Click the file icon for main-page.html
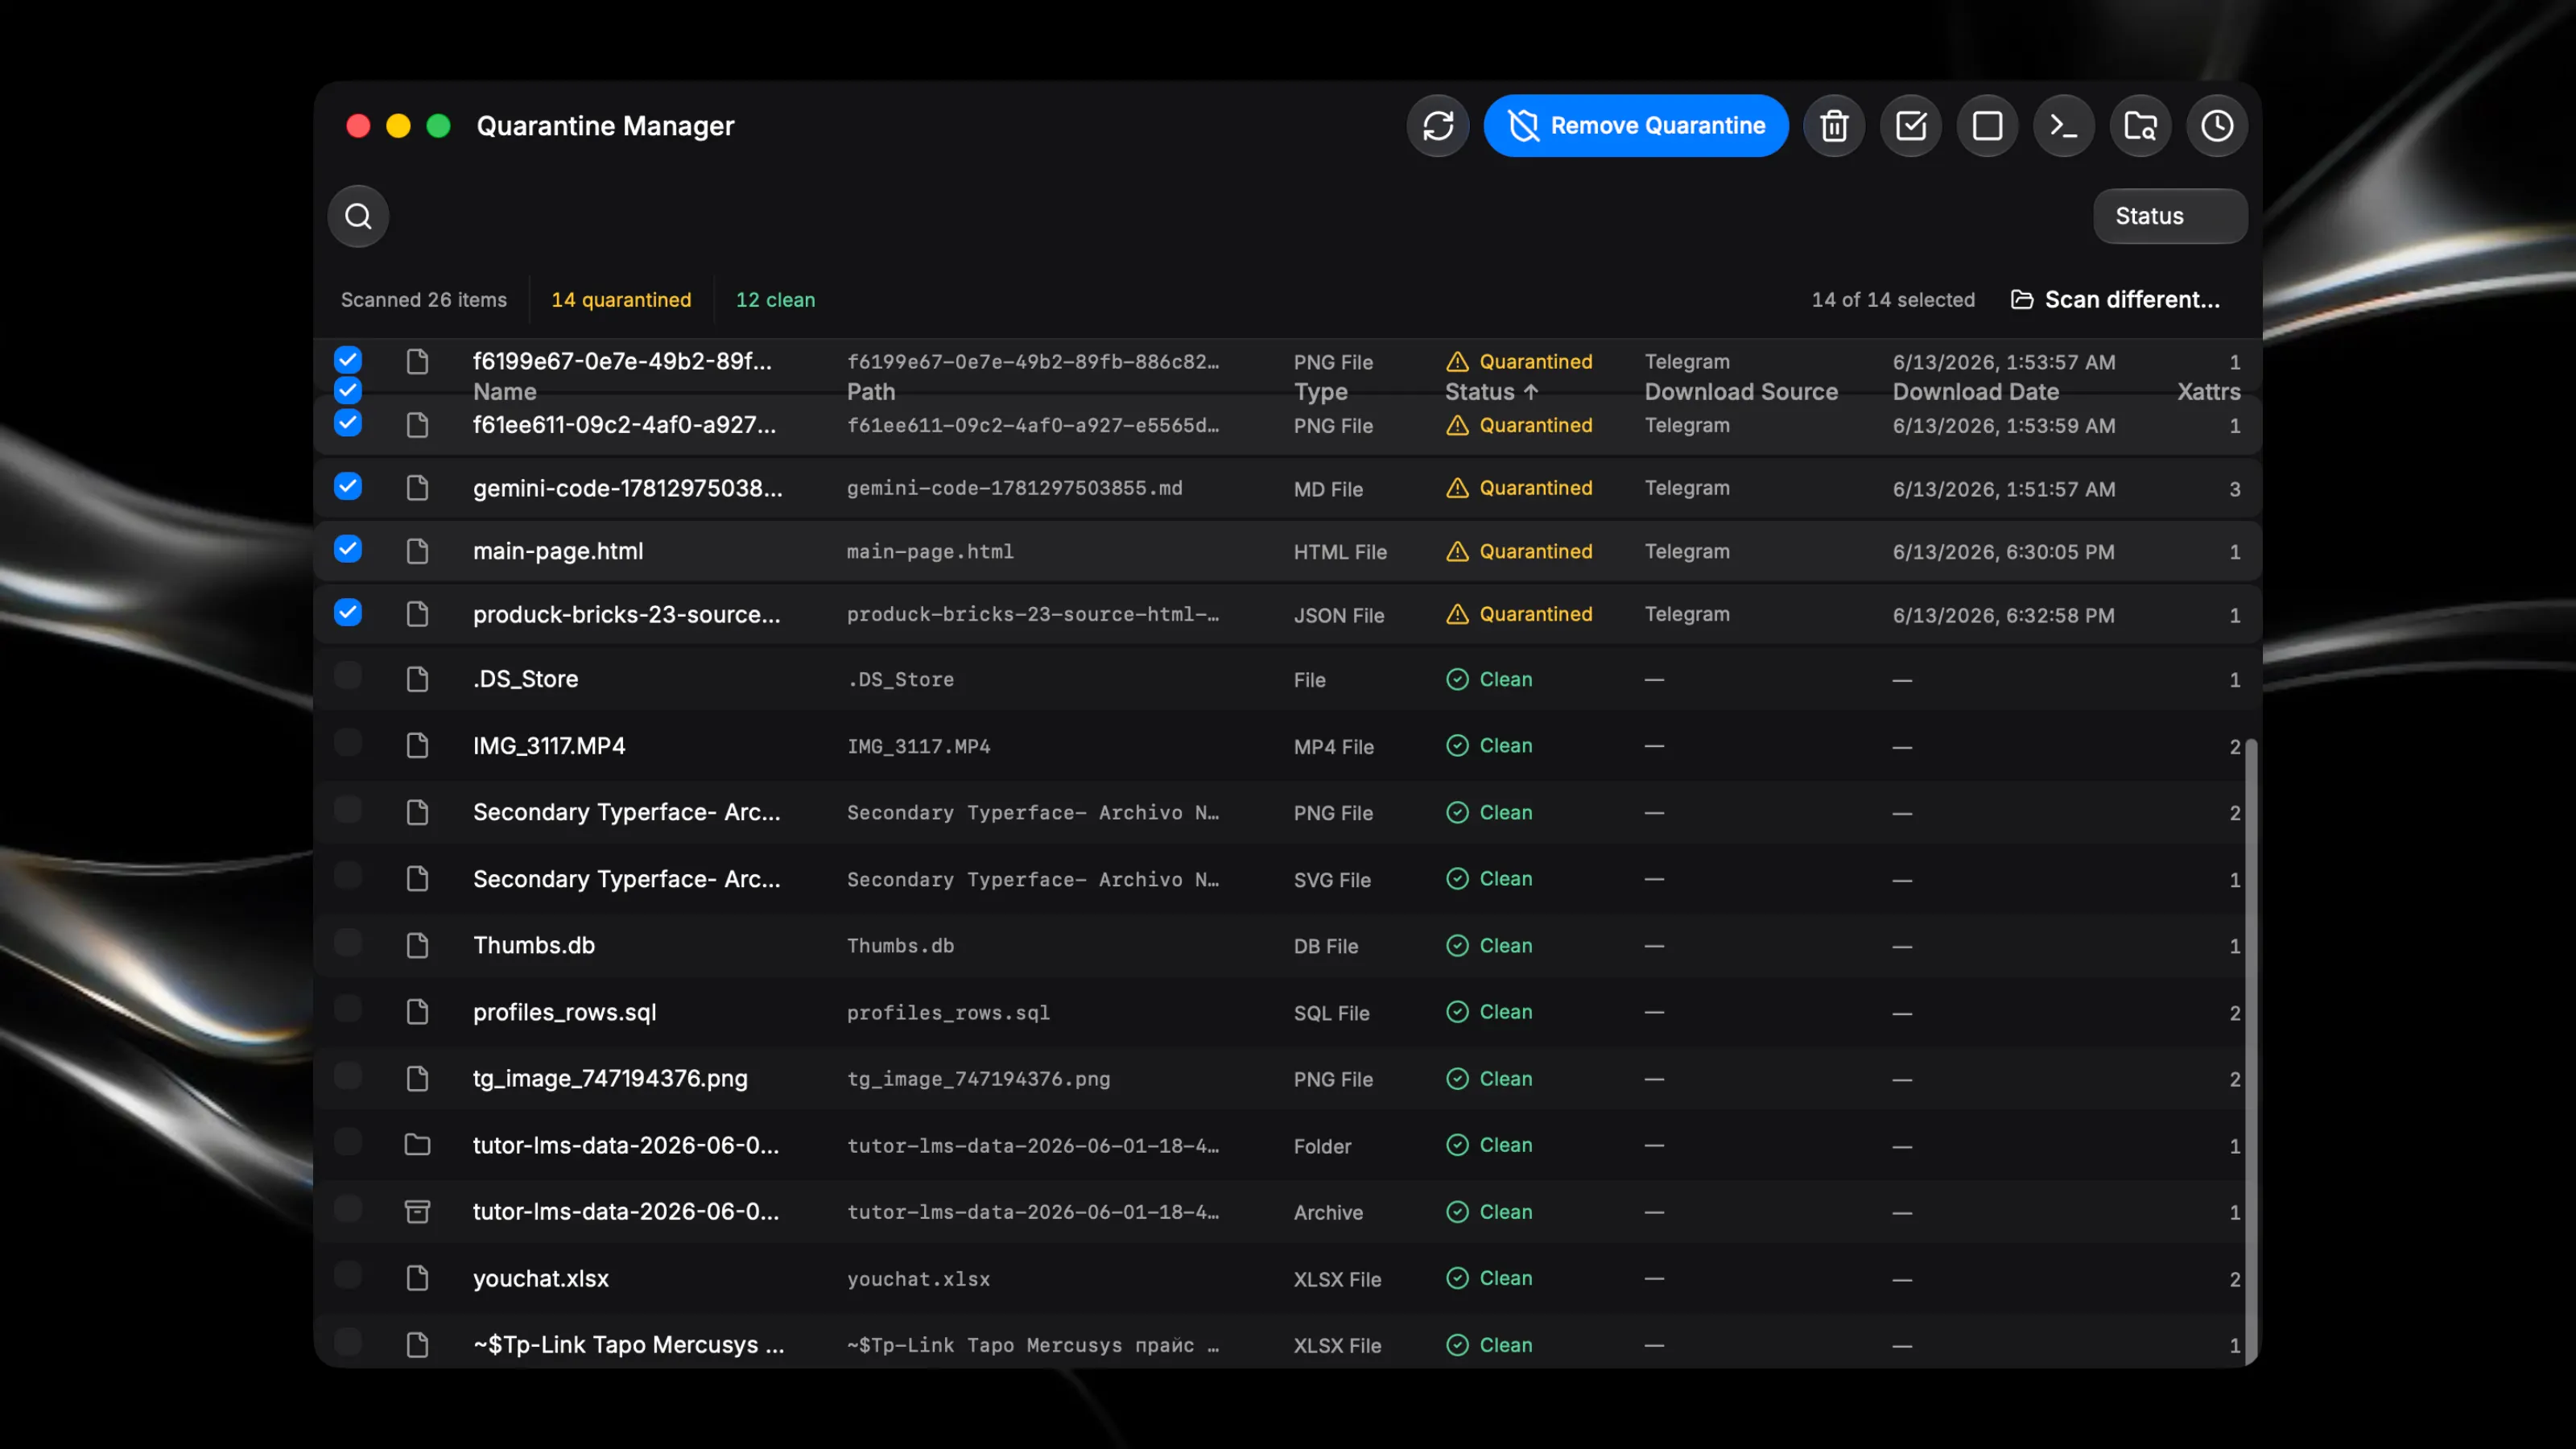The height and width of the screenshot is (1449, 2576). (417, 551)
